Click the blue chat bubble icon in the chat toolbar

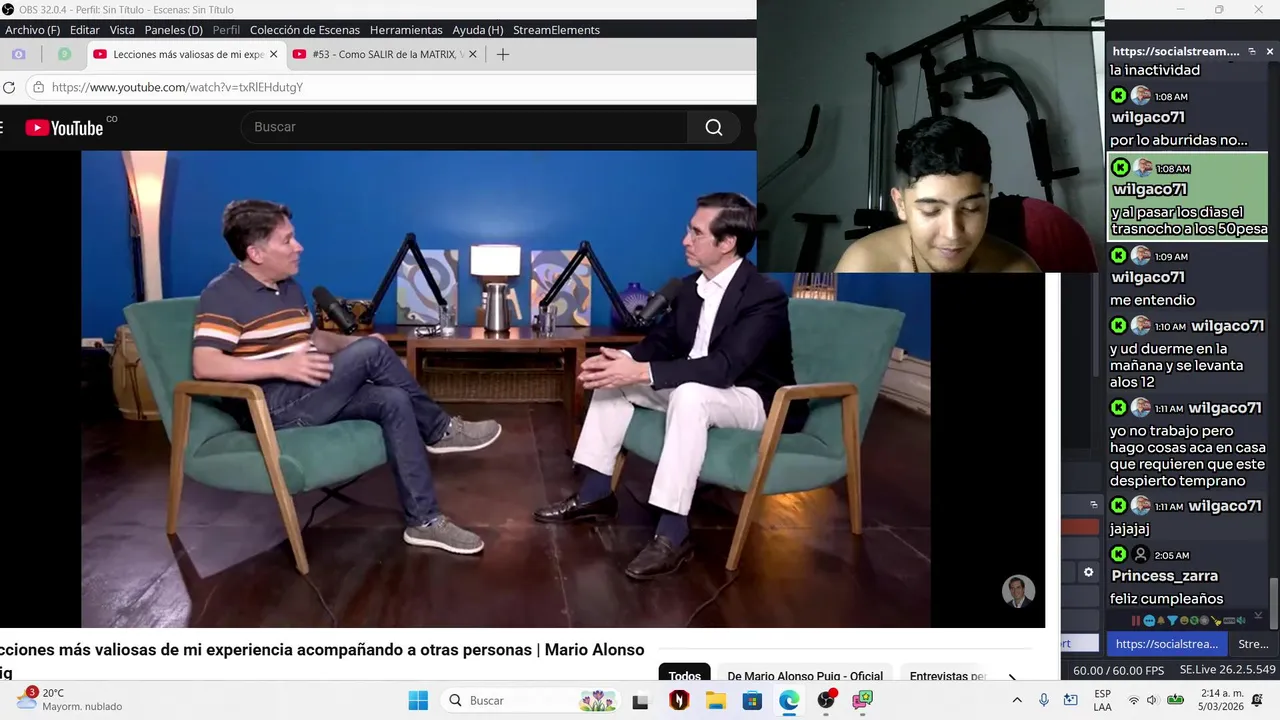coord(1149,621)
